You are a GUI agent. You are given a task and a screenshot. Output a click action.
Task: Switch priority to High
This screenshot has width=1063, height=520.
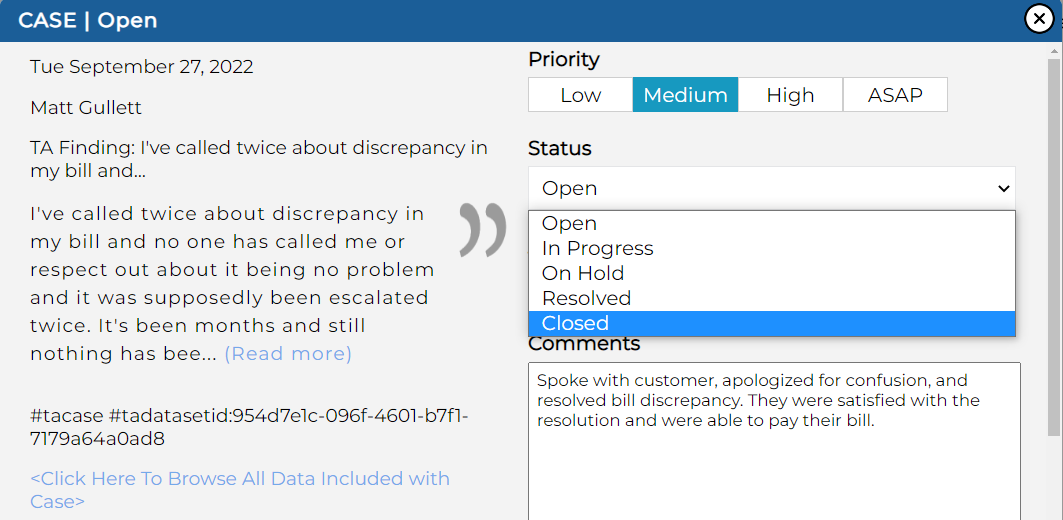(790, 95)
